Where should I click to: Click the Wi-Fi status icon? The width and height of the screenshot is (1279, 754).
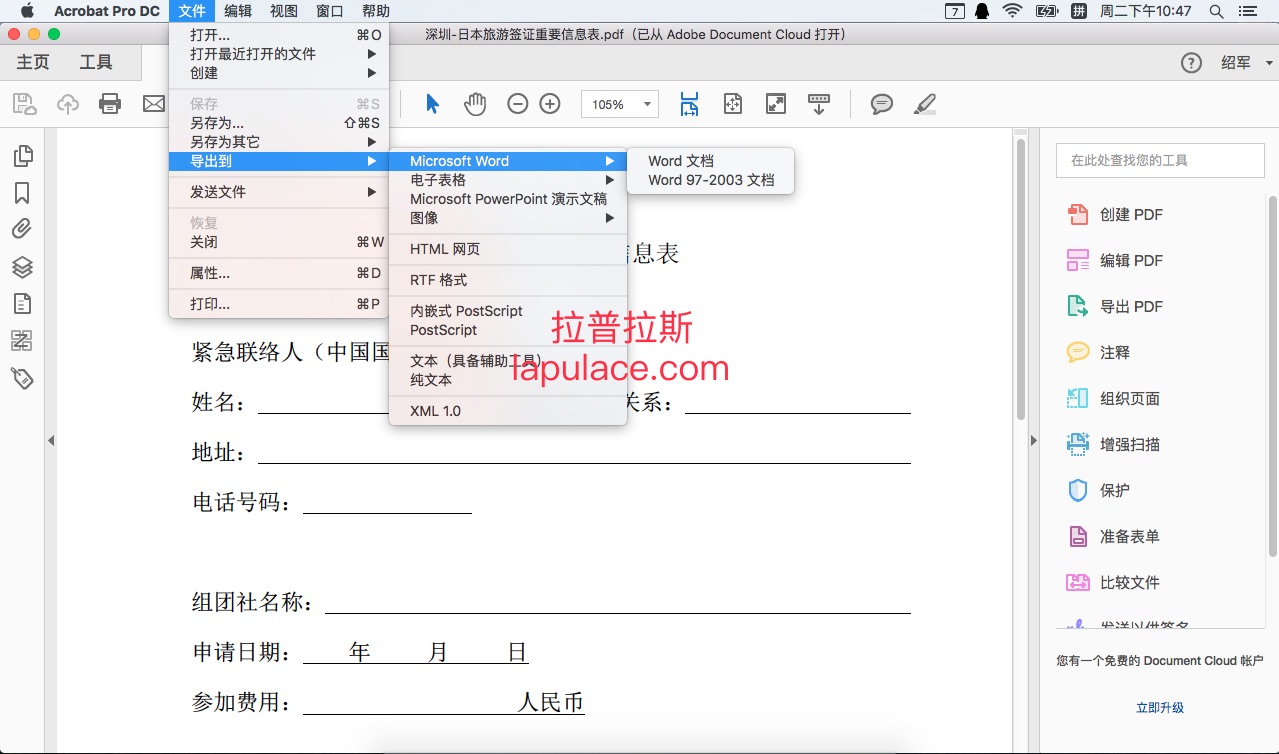[x=1012, y=11]
